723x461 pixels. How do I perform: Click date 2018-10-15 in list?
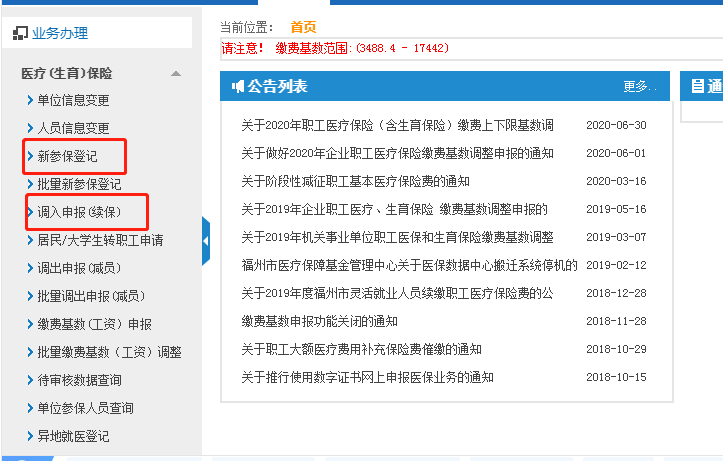pyautogui.click(x=616, y=378)
